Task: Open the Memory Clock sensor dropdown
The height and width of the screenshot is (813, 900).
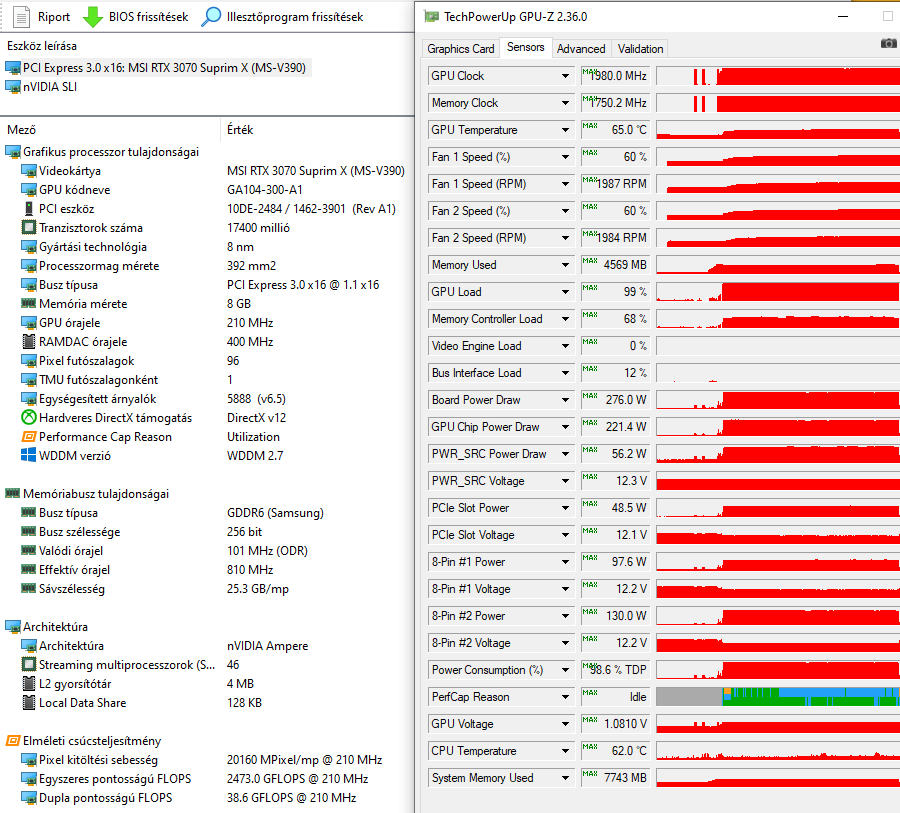Action: click(565, 103)
